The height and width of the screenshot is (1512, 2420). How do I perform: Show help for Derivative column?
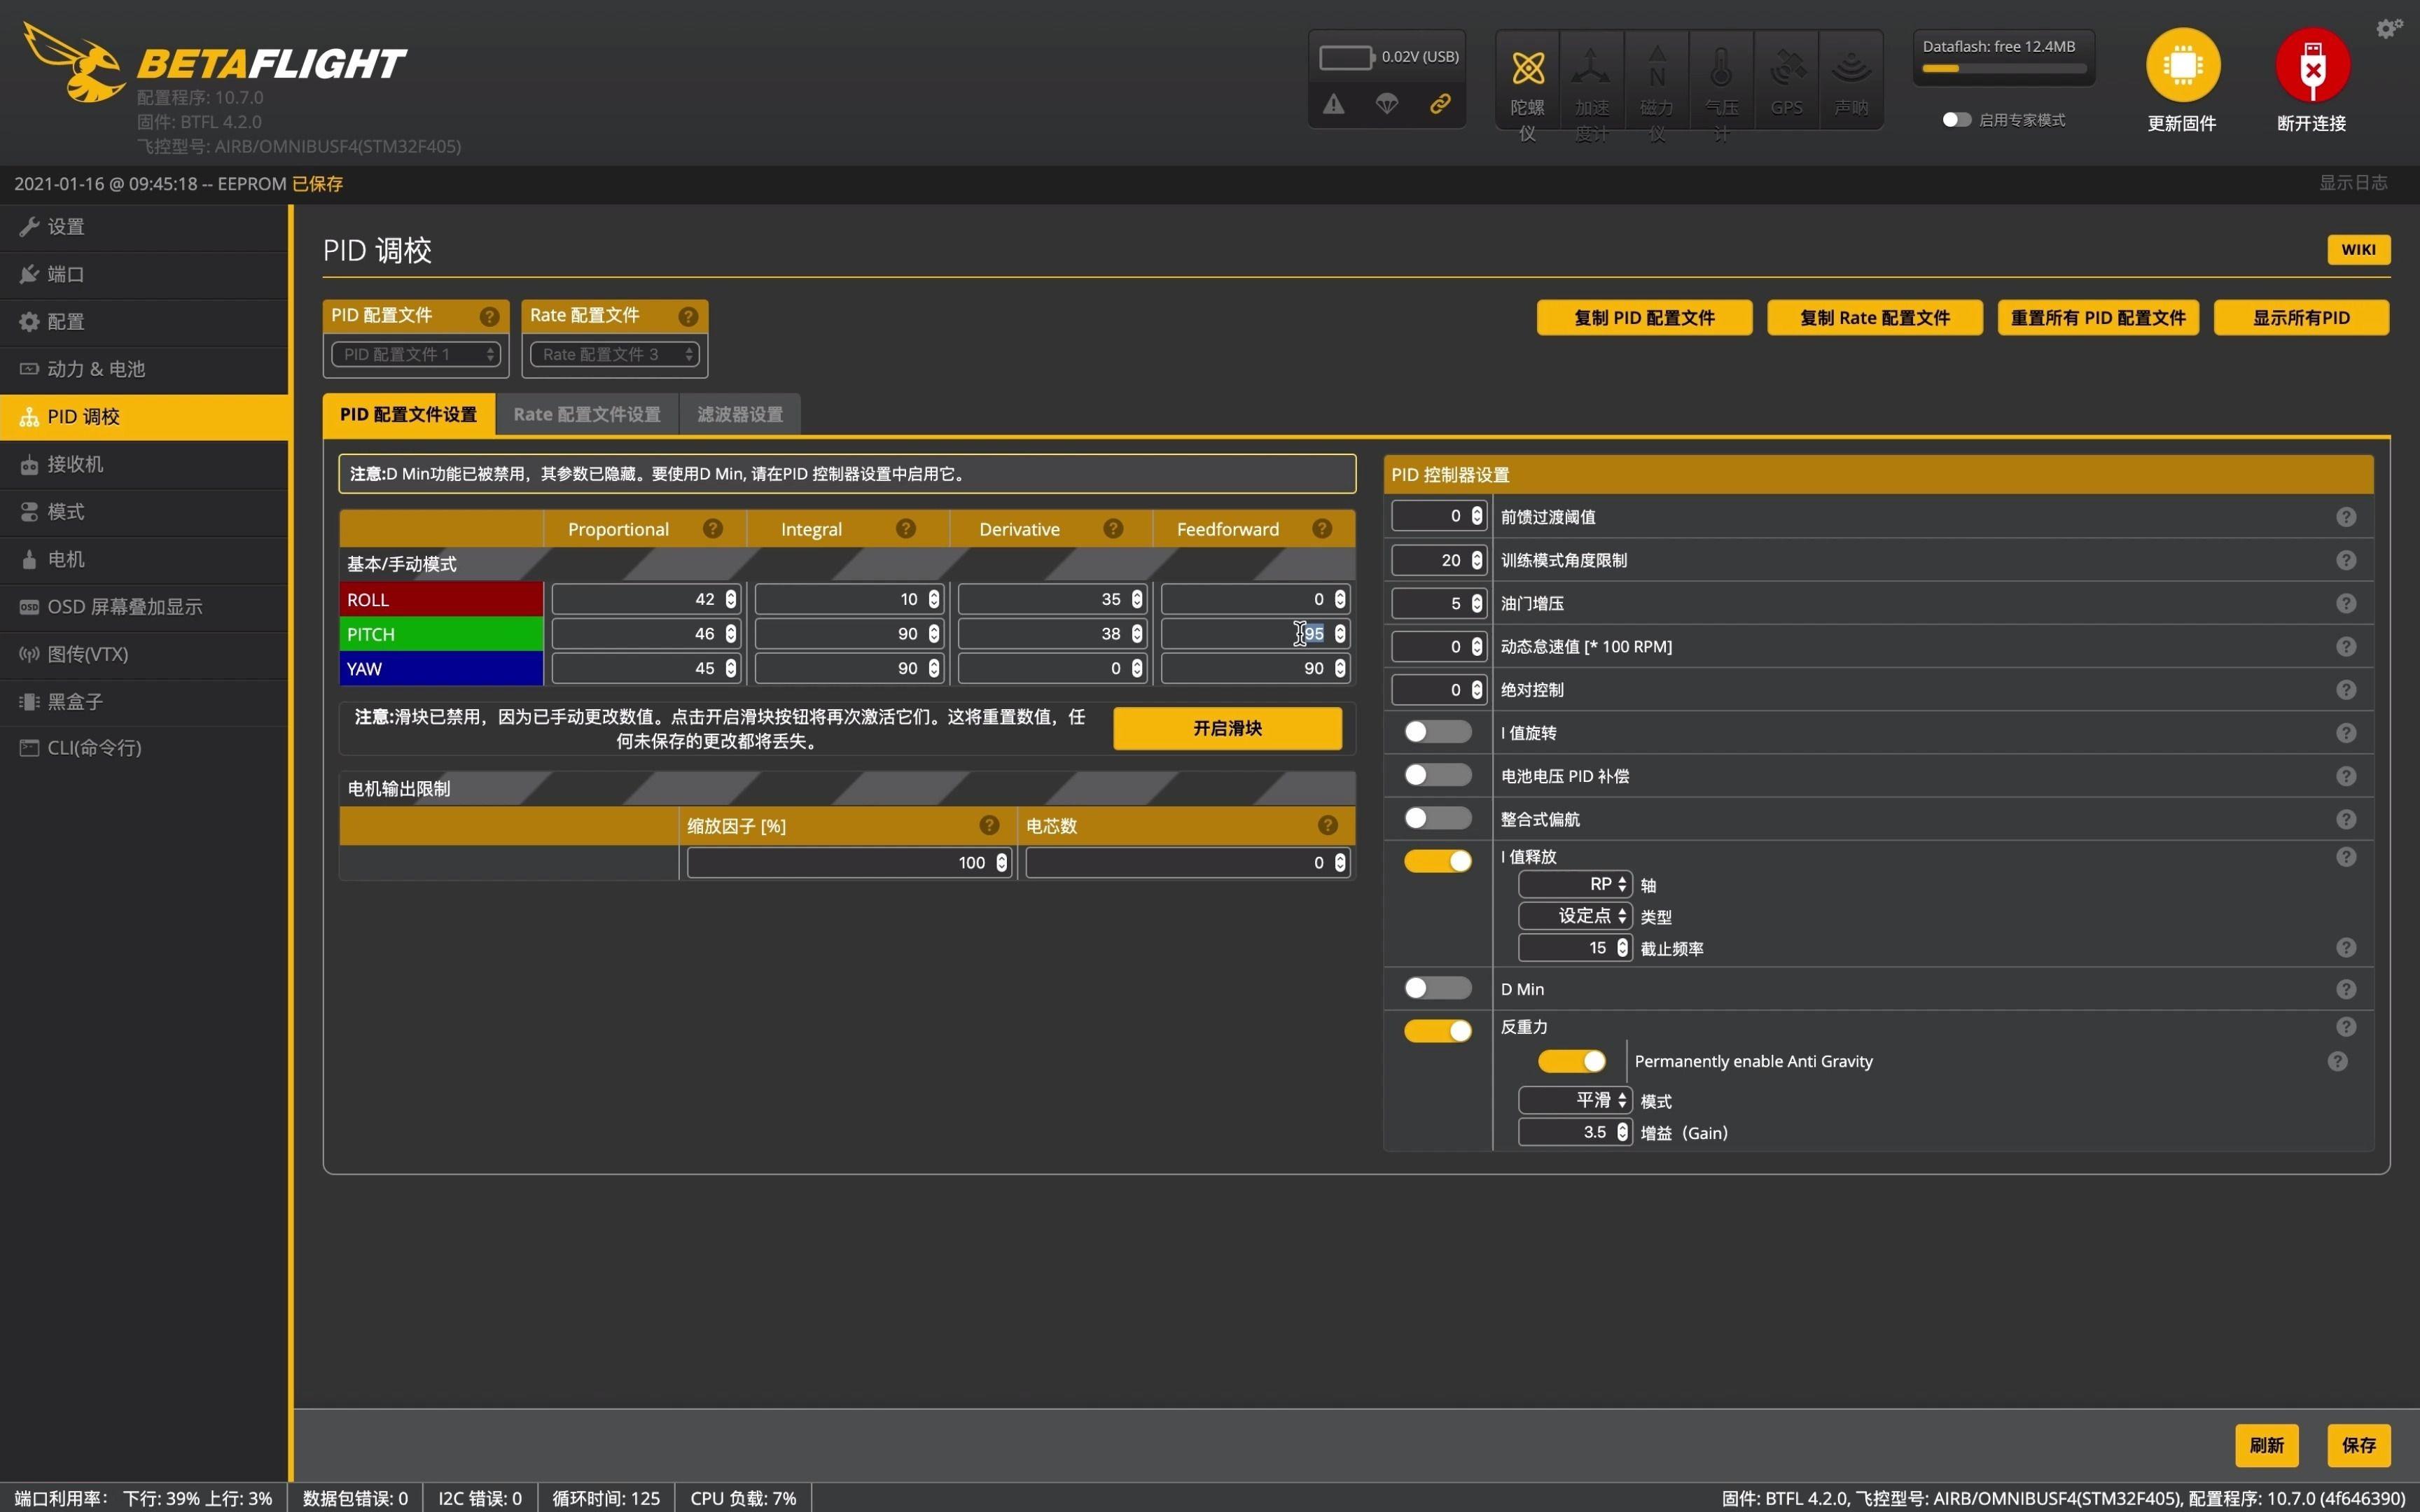click(1113, 528)
